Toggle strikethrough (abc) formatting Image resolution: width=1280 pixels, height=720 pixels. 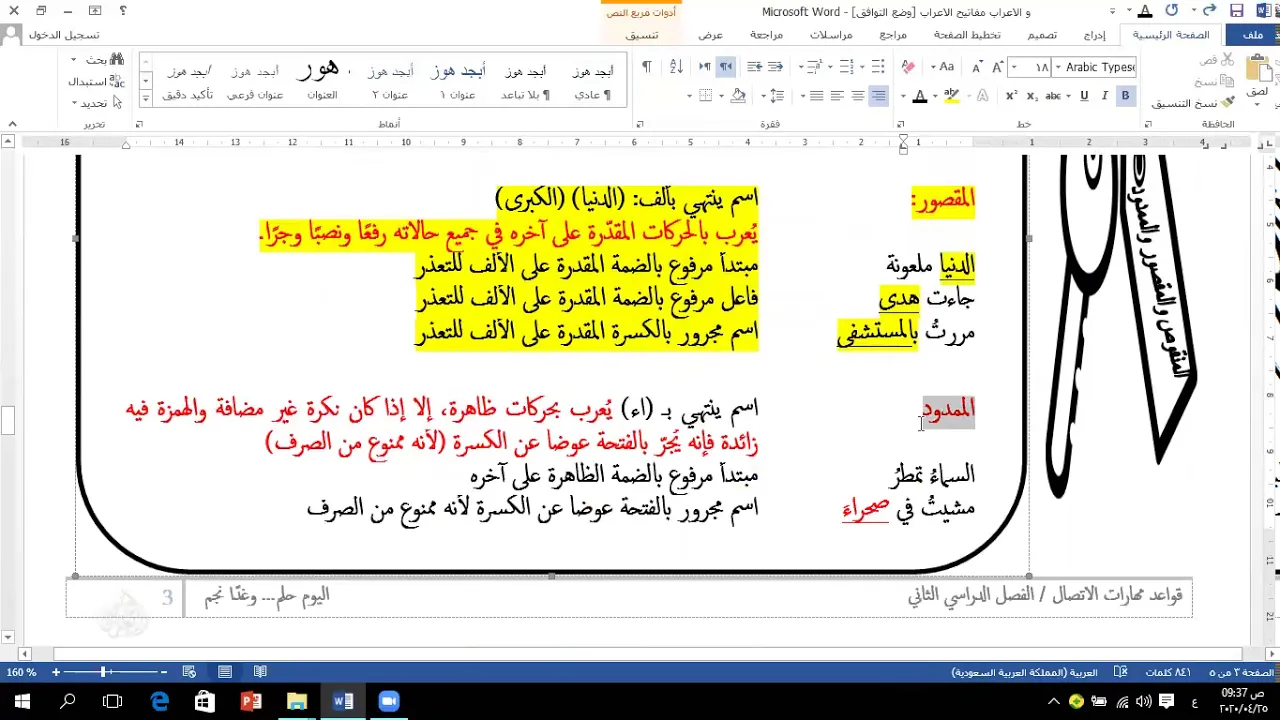(1053, 96)
